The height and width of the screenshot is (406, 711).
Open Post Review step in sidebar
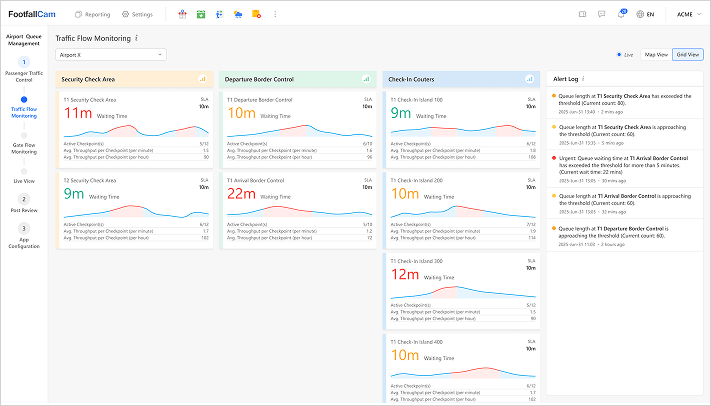click(23, 203)
